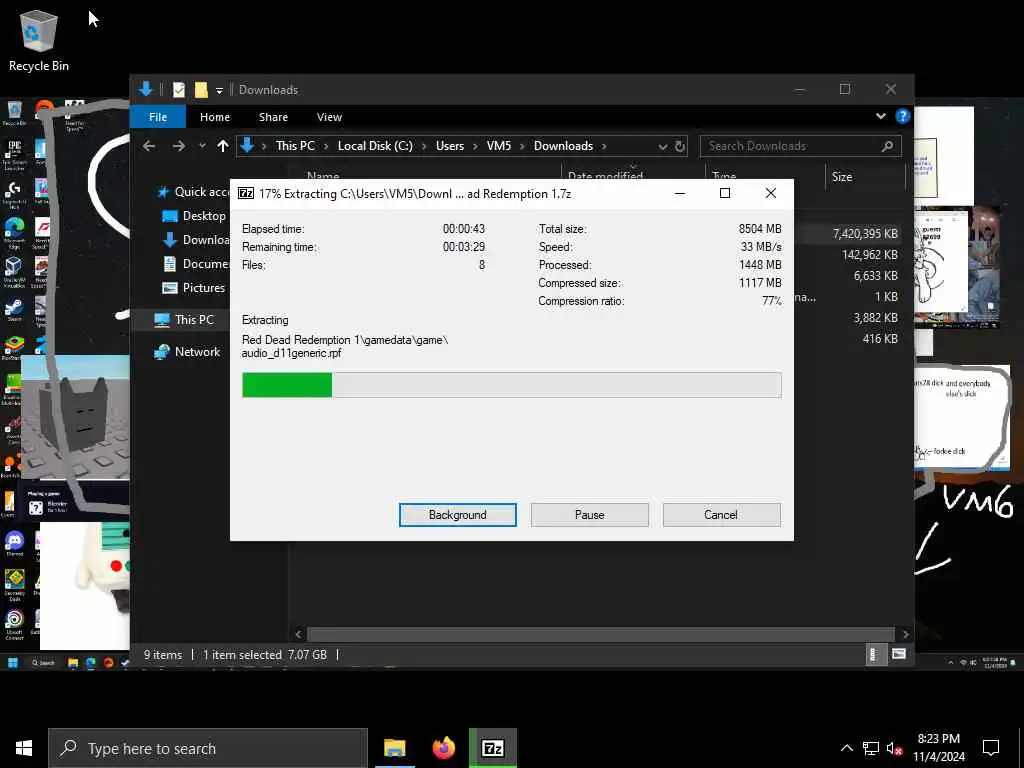
Task: Switch to large icons view
Action: pos(899,654)
